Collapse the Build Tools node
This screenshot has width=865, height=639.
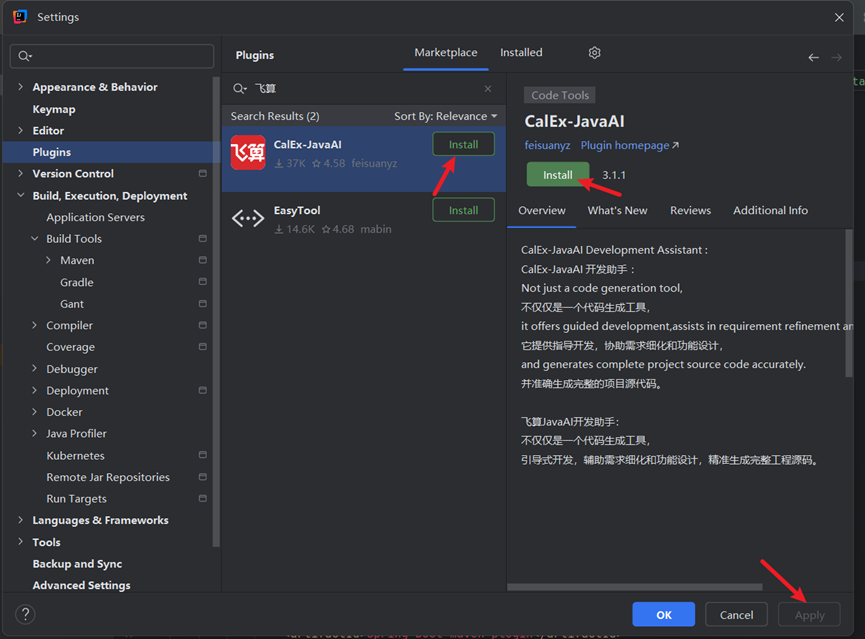[x=34, y=238]
